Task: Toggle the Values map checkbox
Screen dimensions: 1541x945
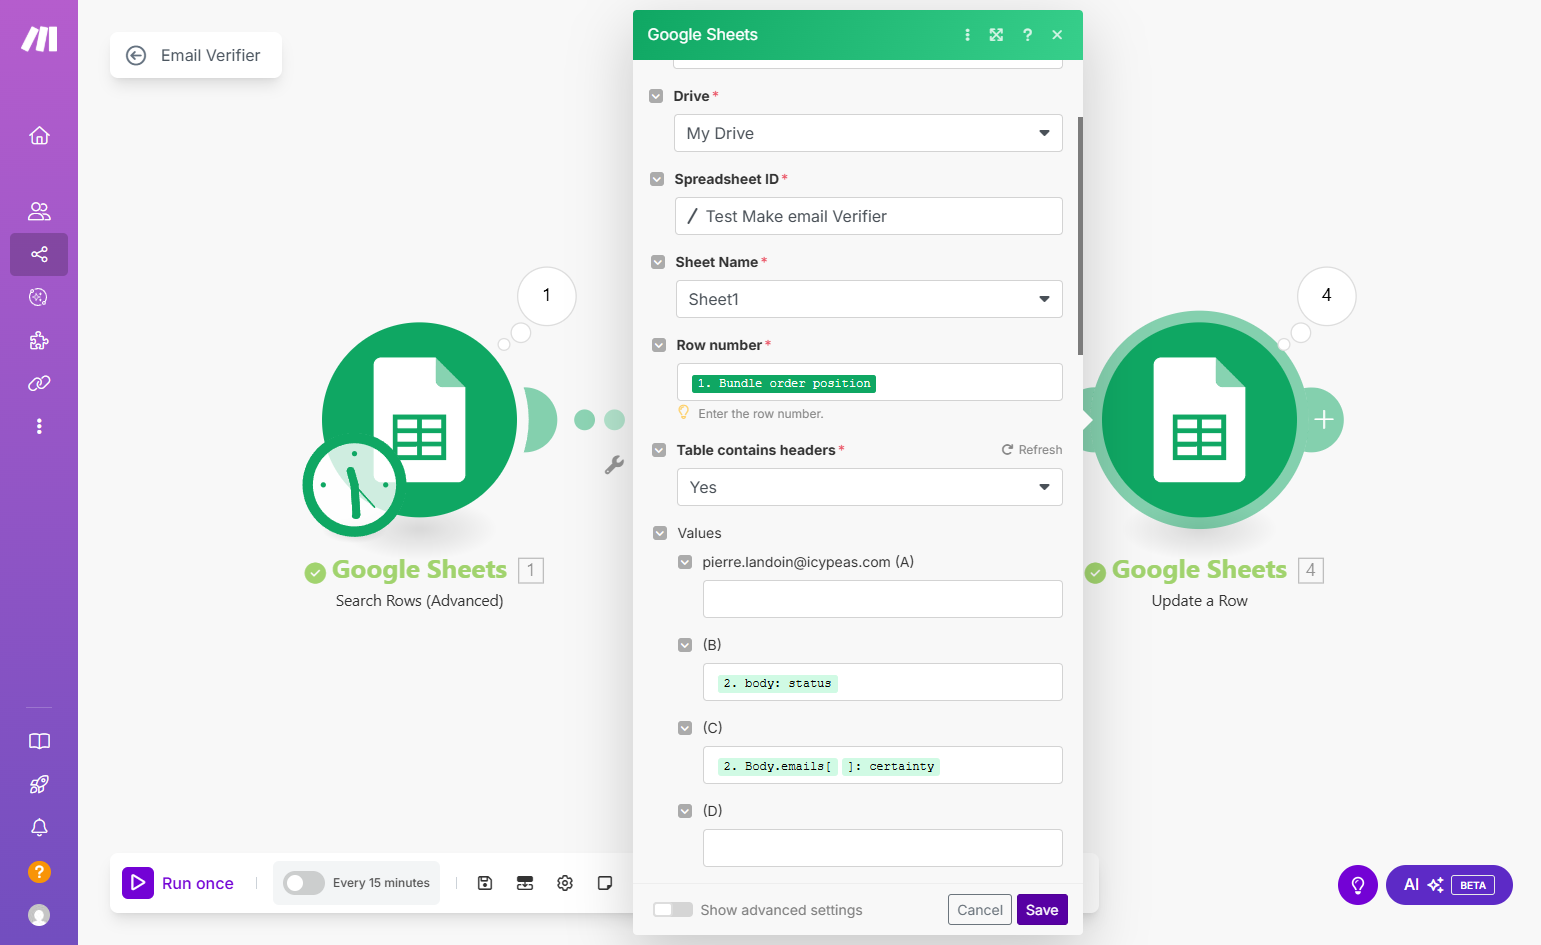Action: point(660,533)
